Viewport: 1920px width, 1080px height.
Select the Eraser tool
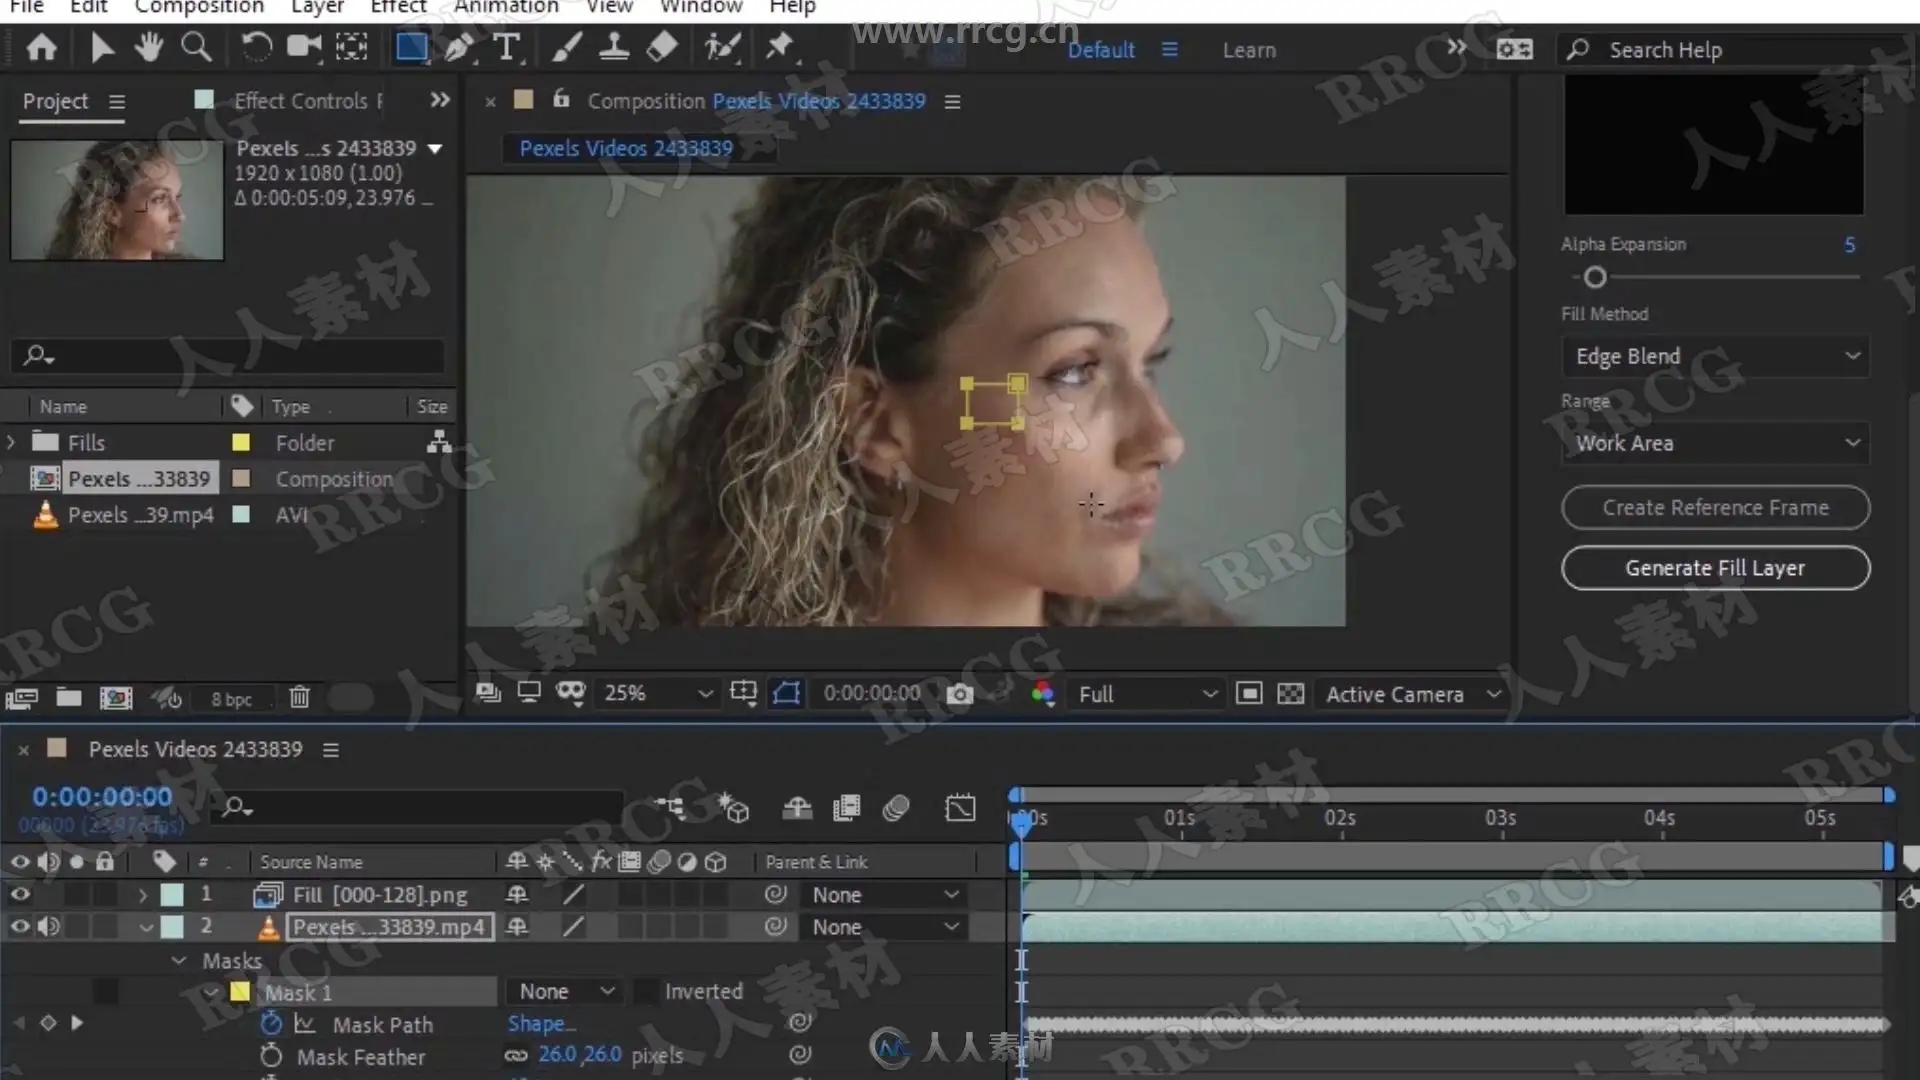[x=662, y=47]
